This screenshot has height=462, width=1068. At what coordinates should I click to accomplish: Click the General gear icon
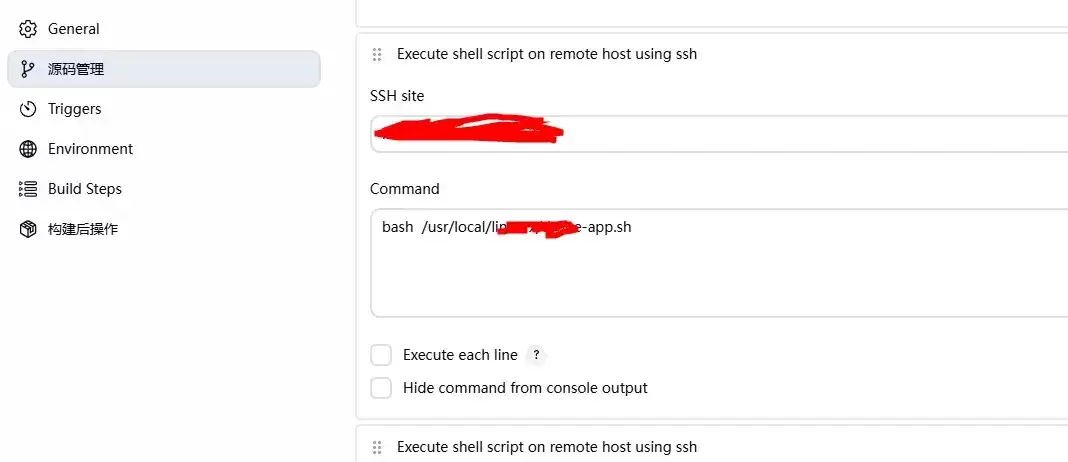coord(28,29)
